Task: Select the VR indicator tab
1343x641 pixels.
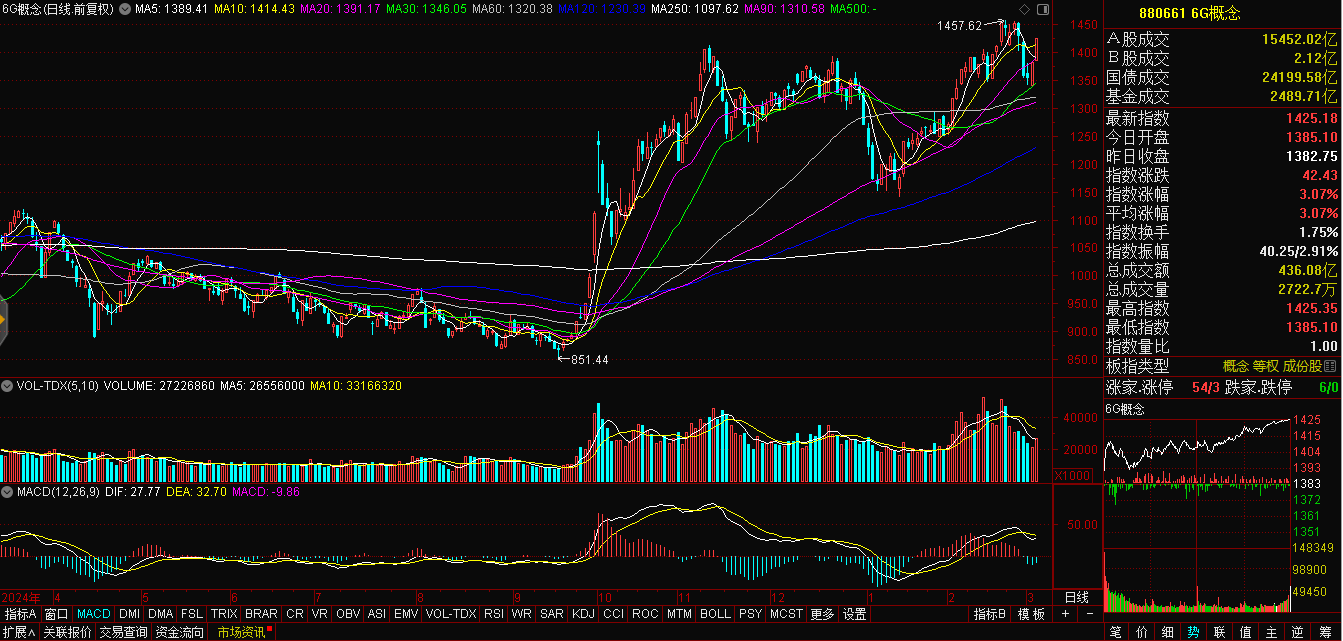Action: tap(319, 614)
